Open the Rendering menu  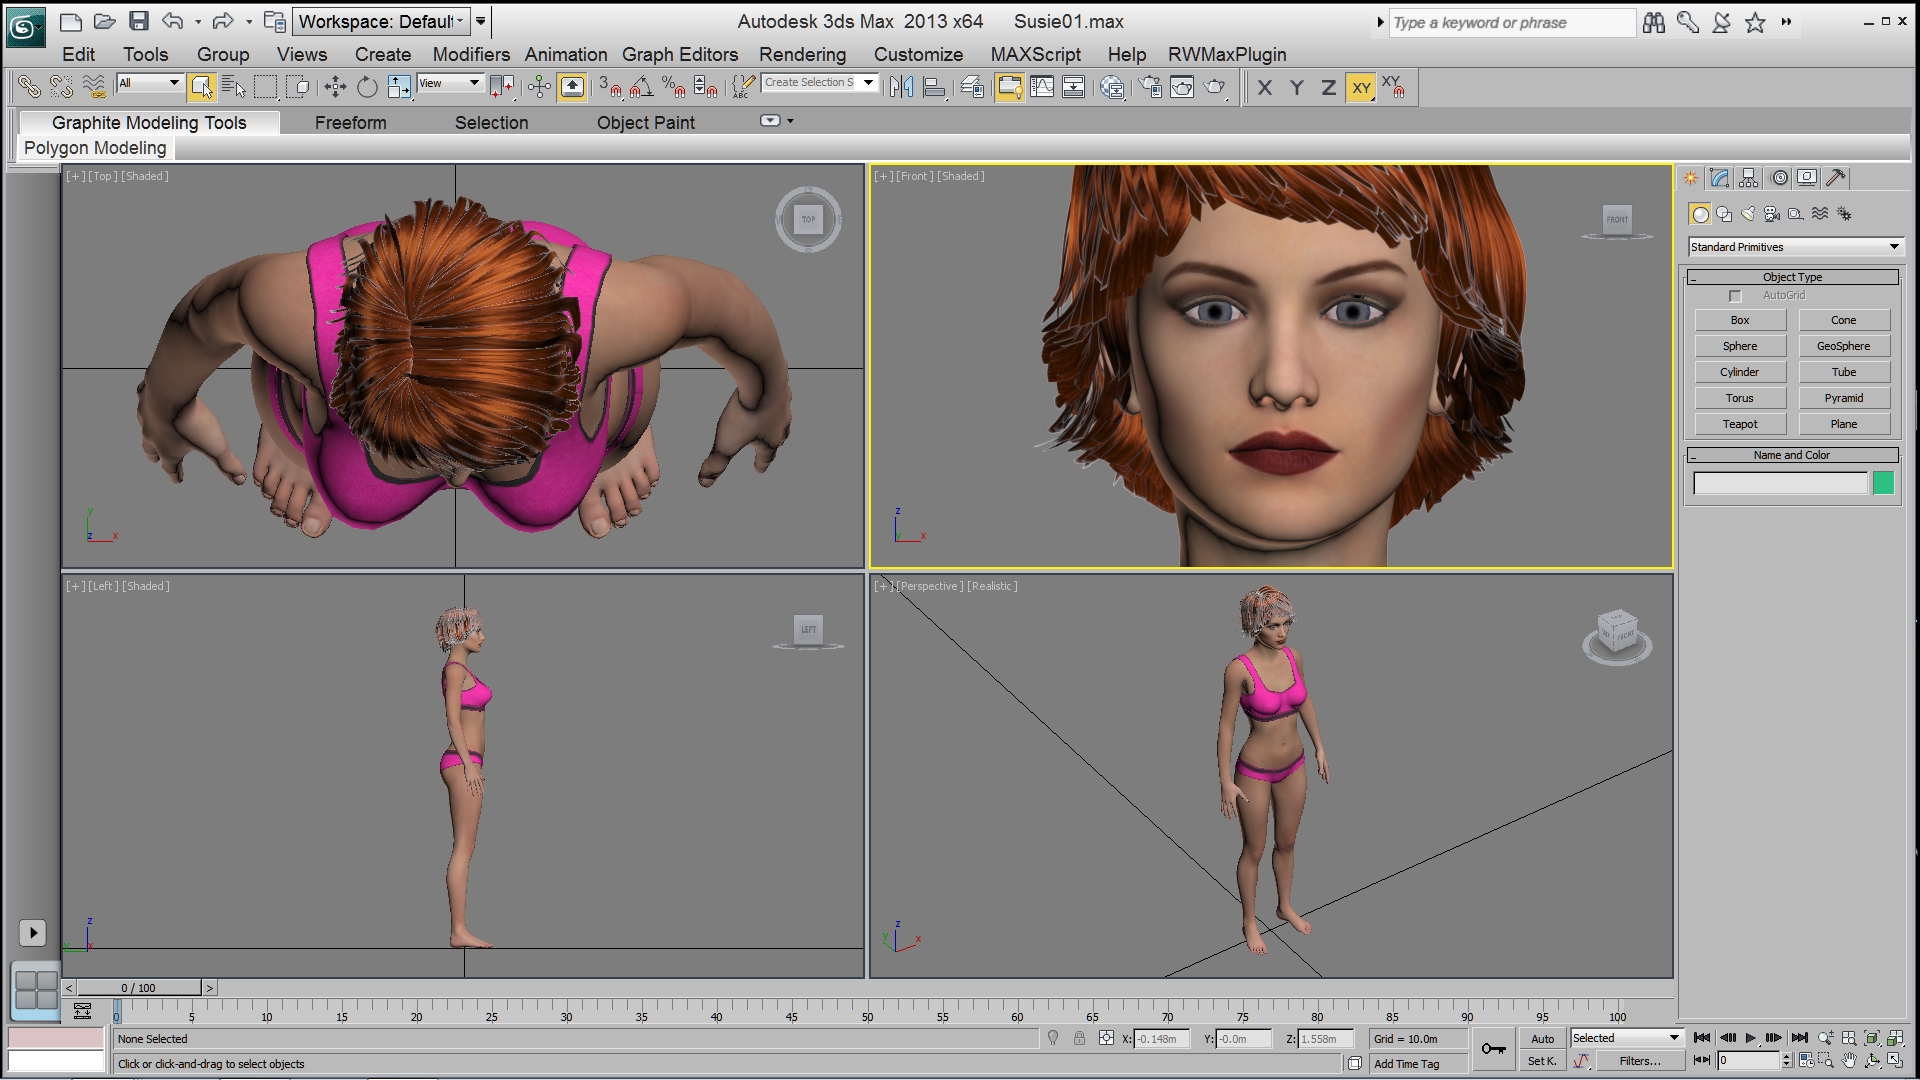[802, 55]
